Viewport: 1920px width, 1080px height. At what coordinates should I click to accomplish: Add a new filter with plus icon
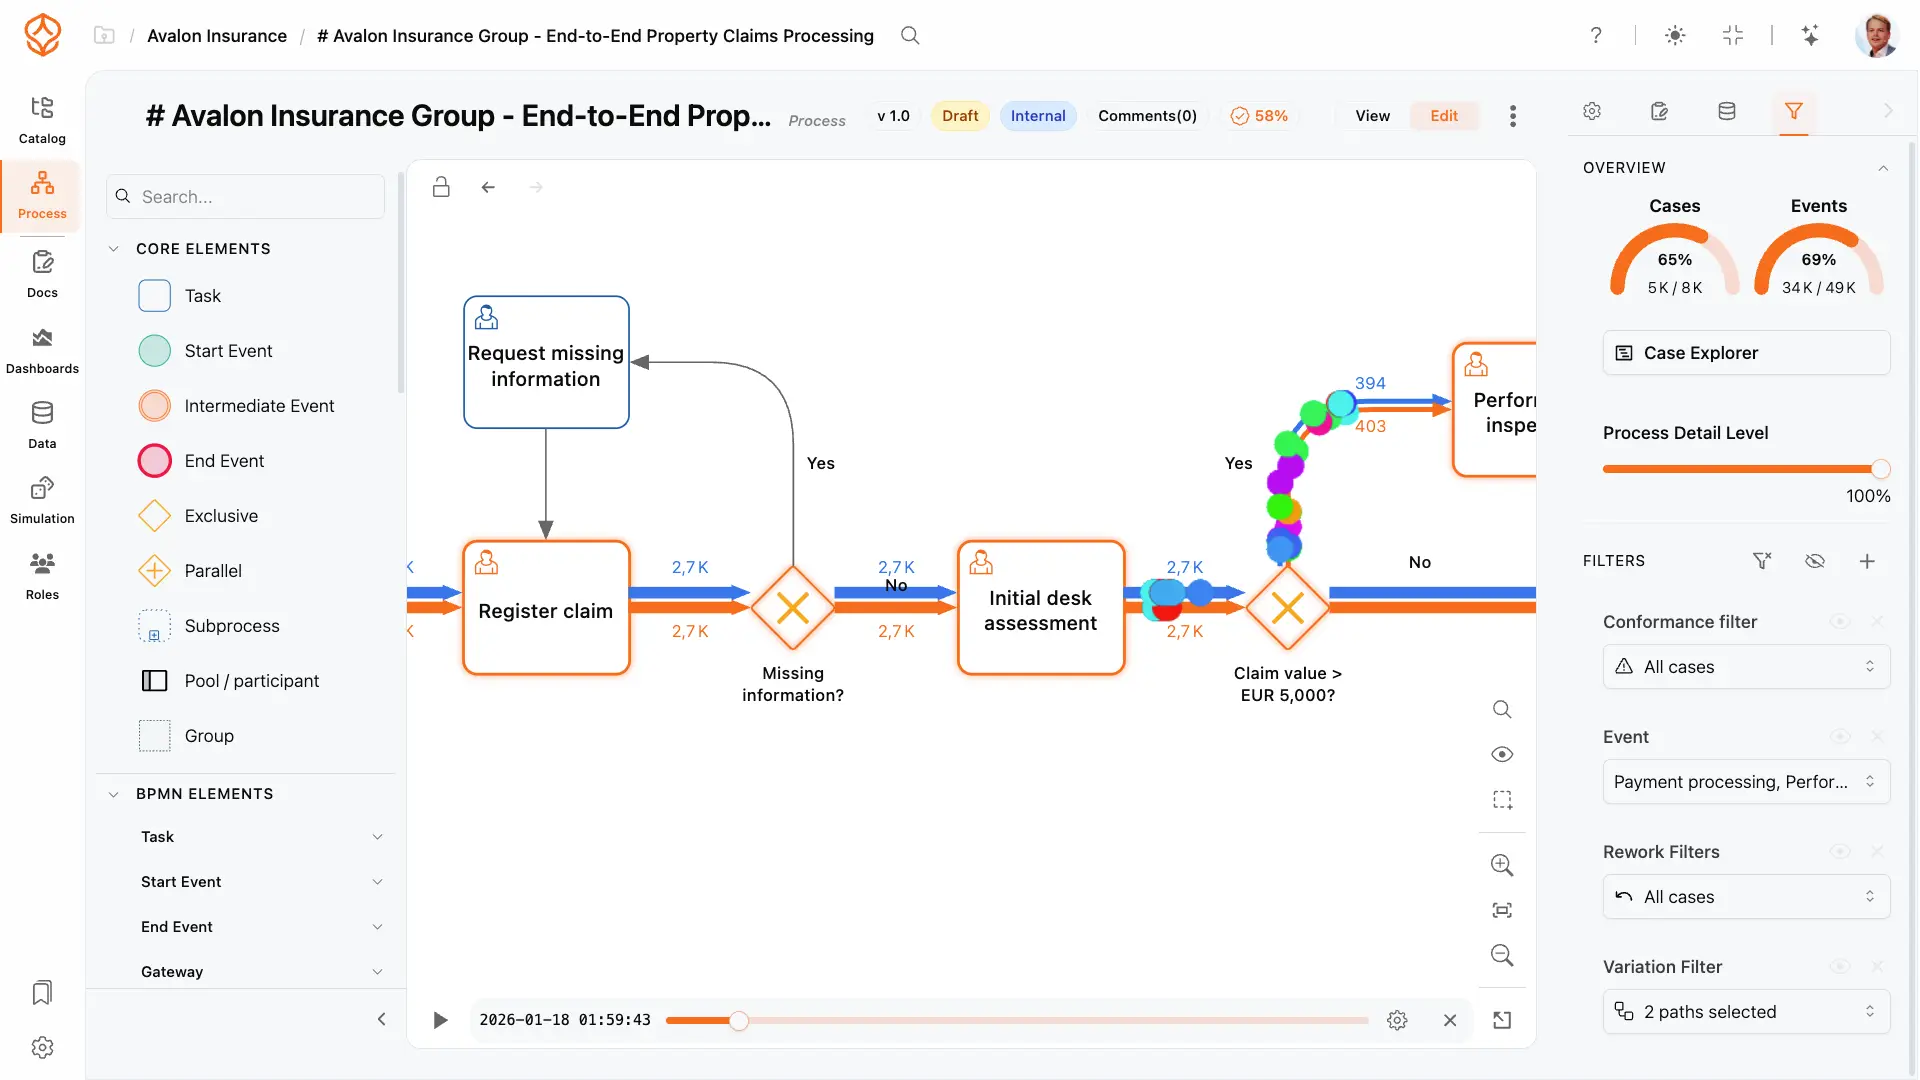(1867, 561)
